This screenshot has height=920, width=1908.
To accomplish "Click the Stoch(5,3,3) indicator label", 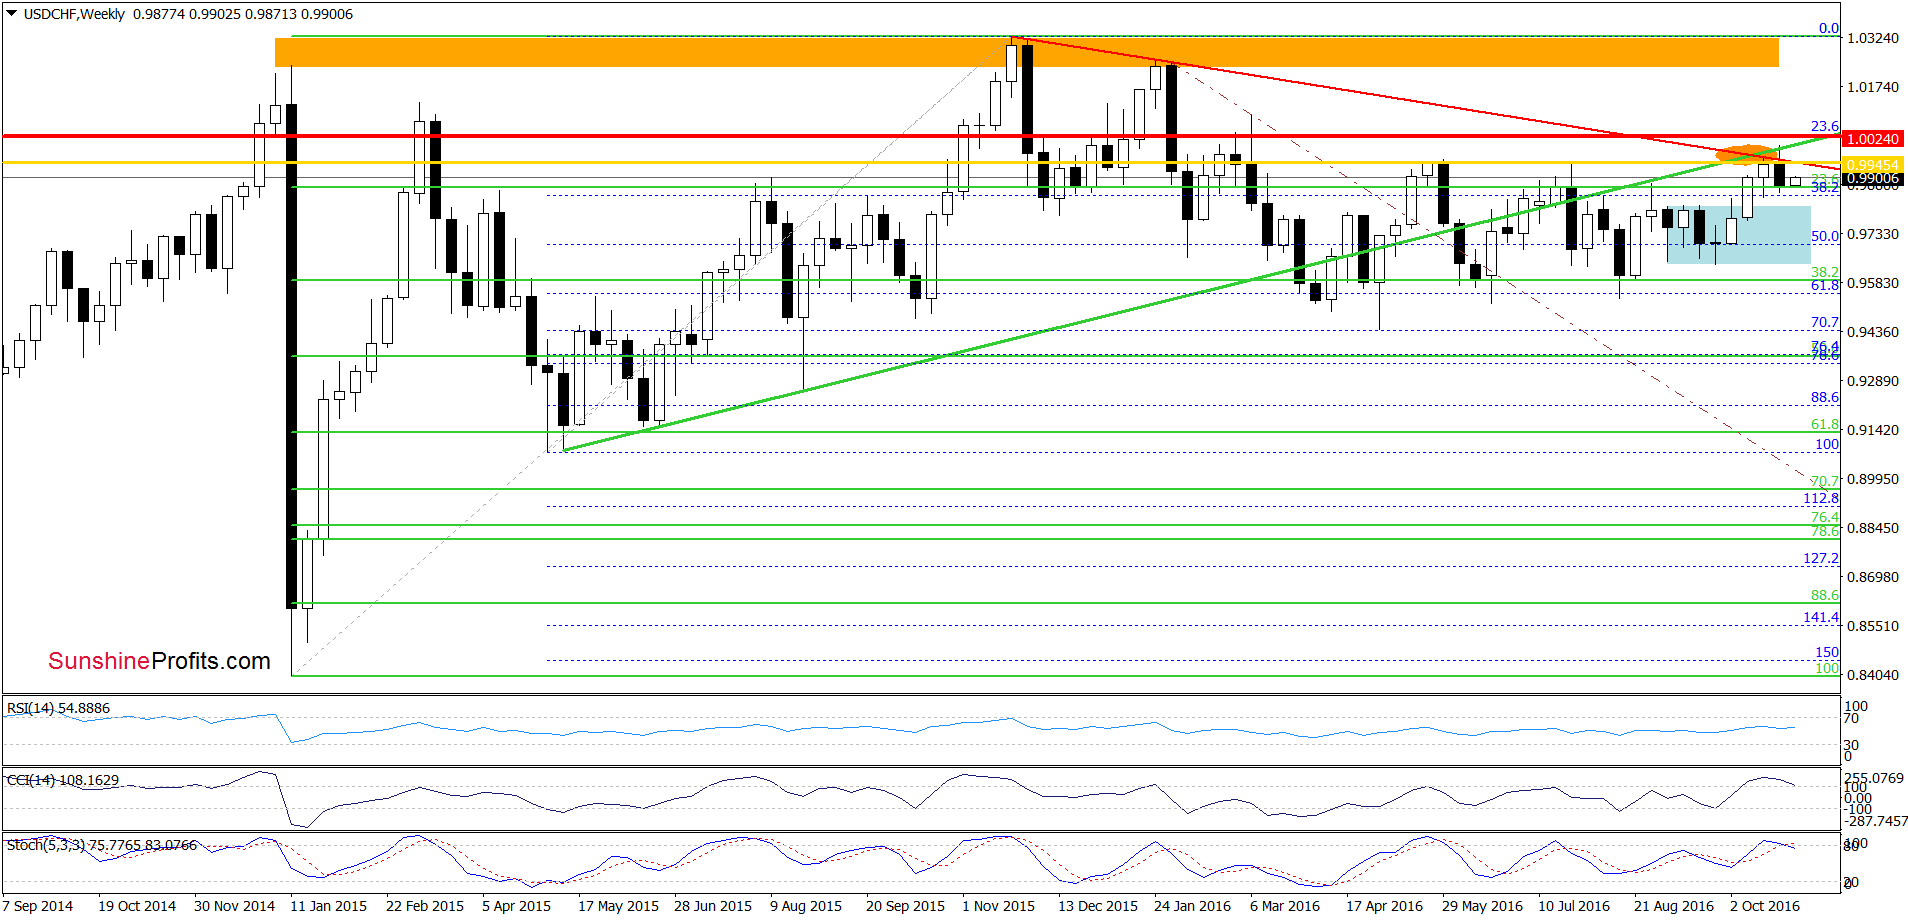I will click(102, 845).
